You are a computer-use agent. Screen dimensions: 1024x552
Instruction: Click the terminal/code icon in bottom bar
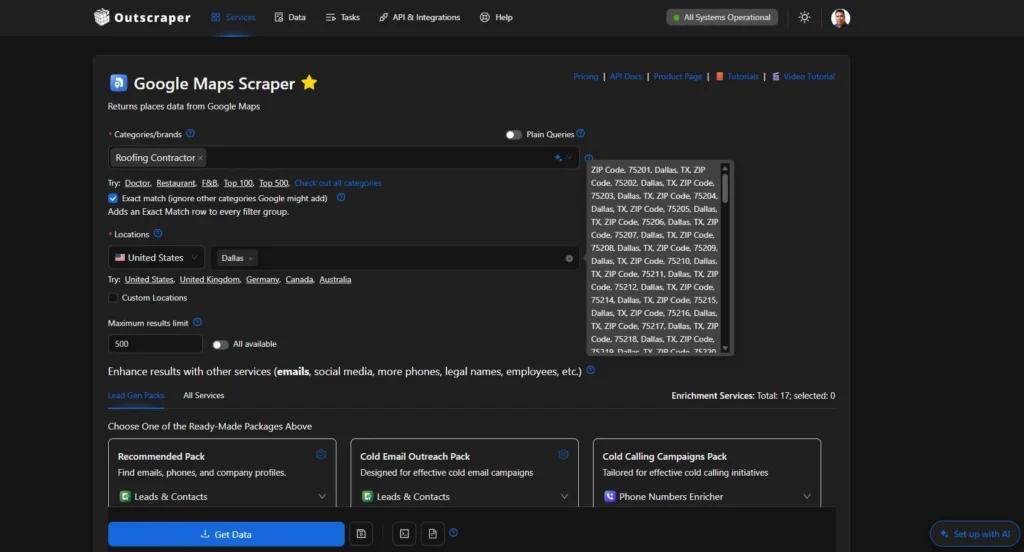[x=404, y=534]
